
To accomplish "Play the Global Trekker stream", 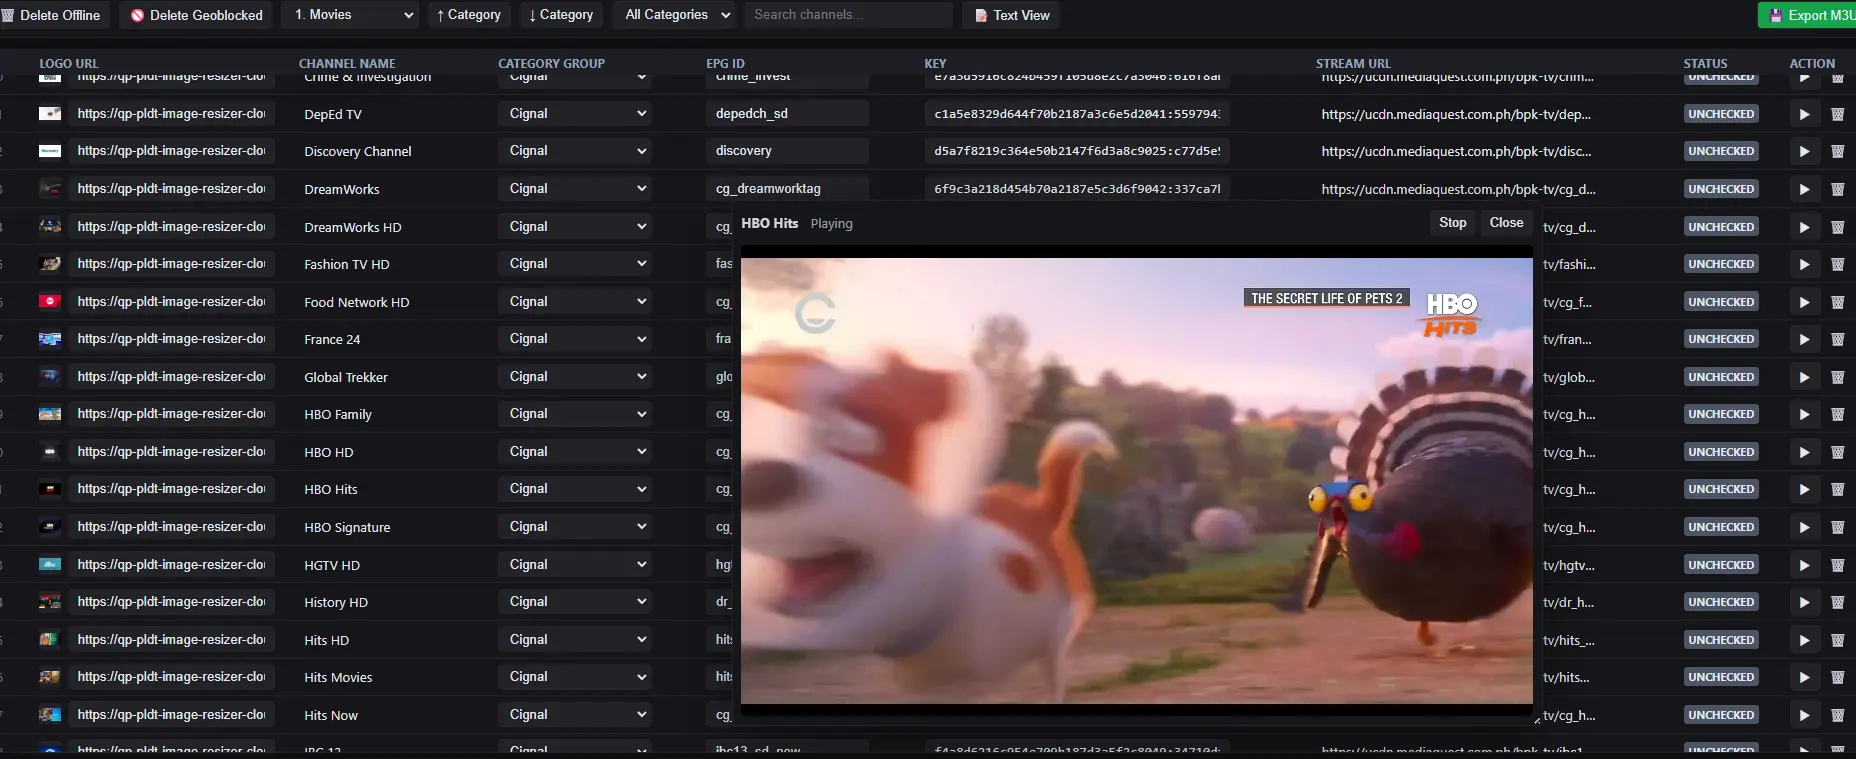I will (1804, 377).
